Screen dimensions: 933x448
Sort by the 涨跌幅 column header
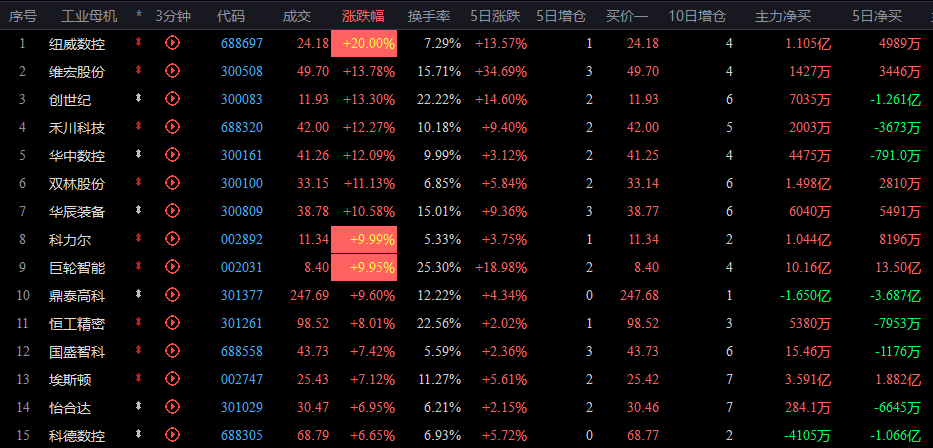(363, 16)
